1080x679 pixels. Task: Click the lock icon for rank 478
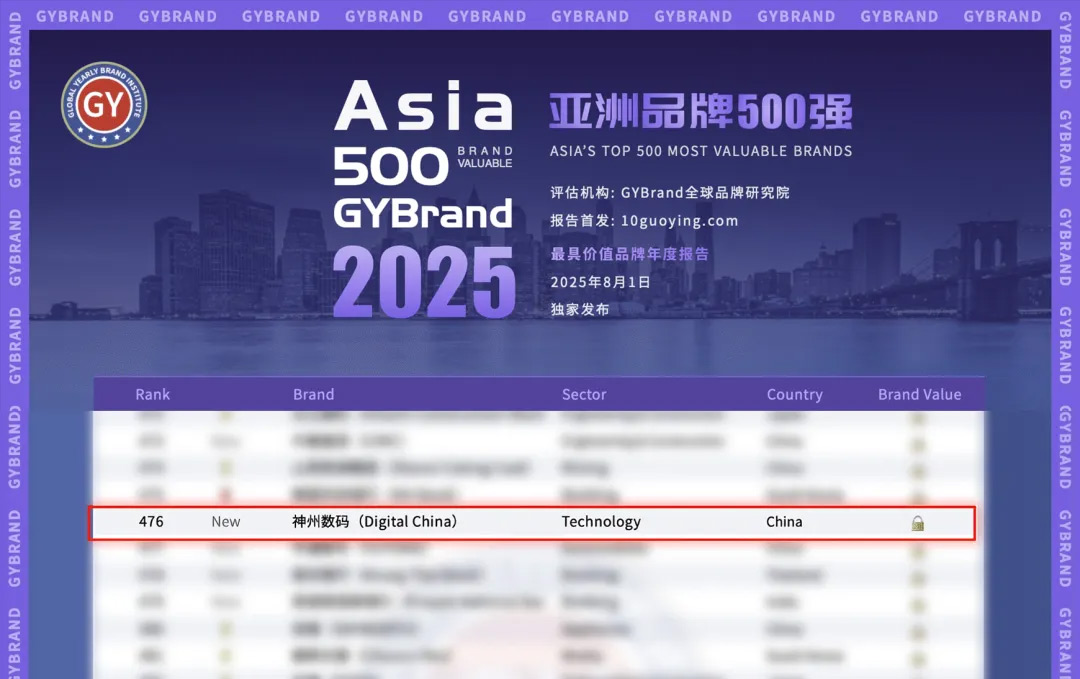coord(918,575)
